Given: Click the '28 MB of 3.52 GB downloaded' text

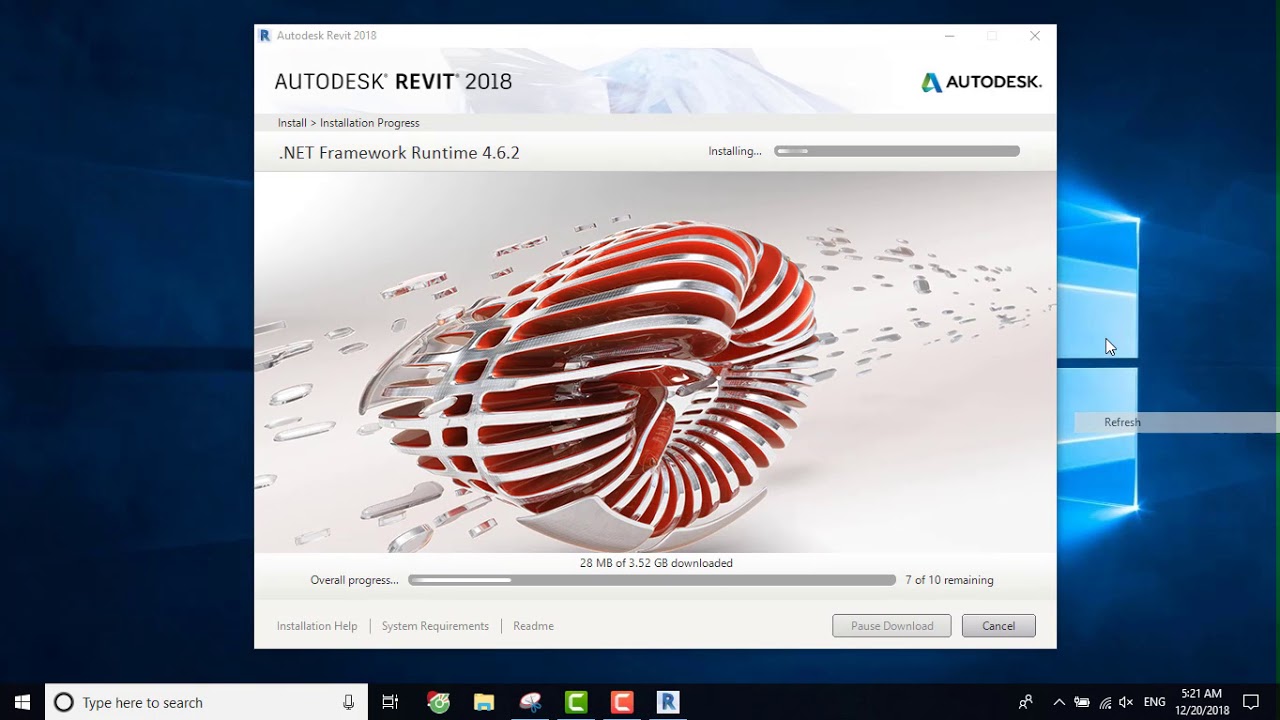Looking at the screenshot, I should point(656,563).
